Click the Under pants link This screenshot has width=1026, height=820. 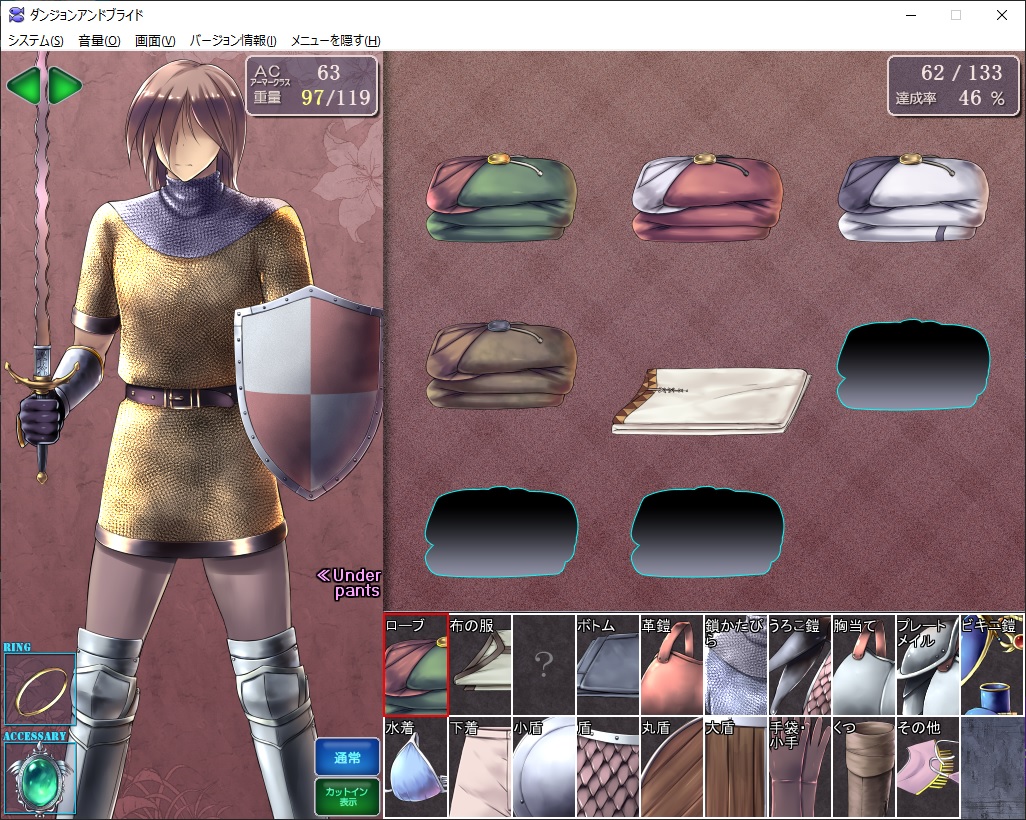click(349, 583)
